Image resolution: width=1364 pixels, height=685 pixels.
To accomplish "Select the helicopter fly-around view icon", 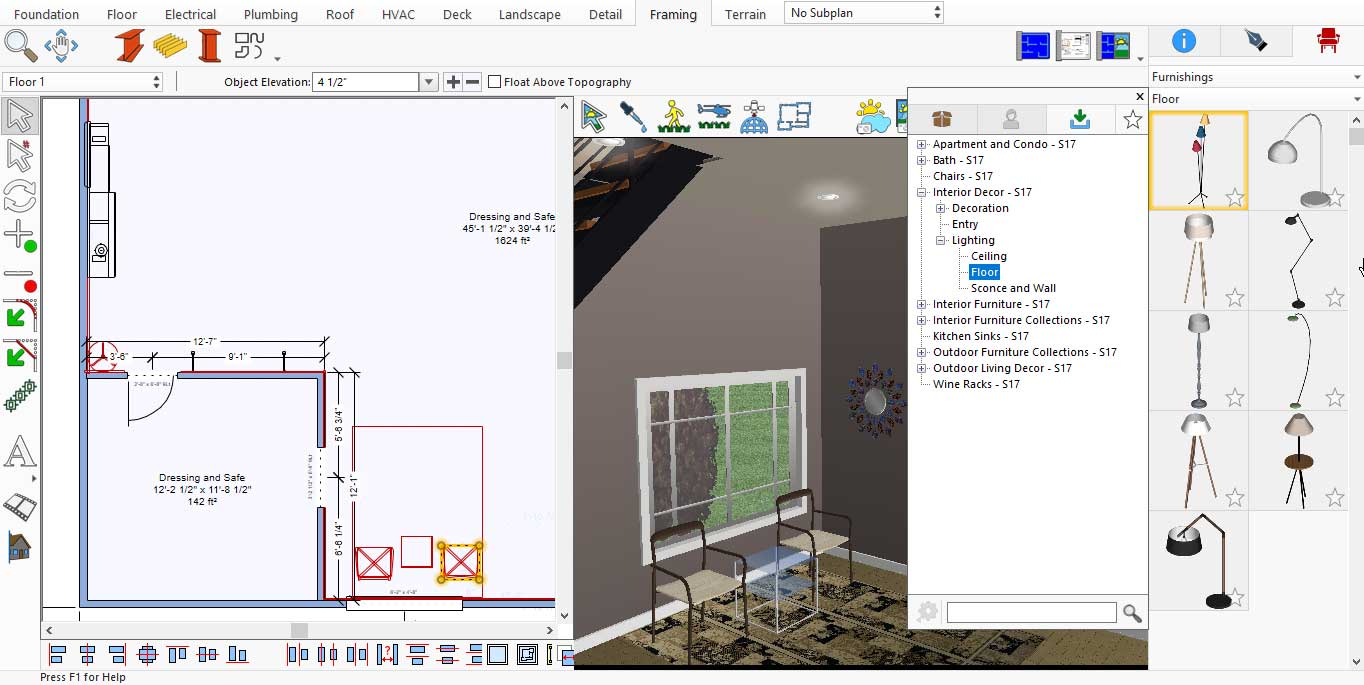I will pos(714,116).
